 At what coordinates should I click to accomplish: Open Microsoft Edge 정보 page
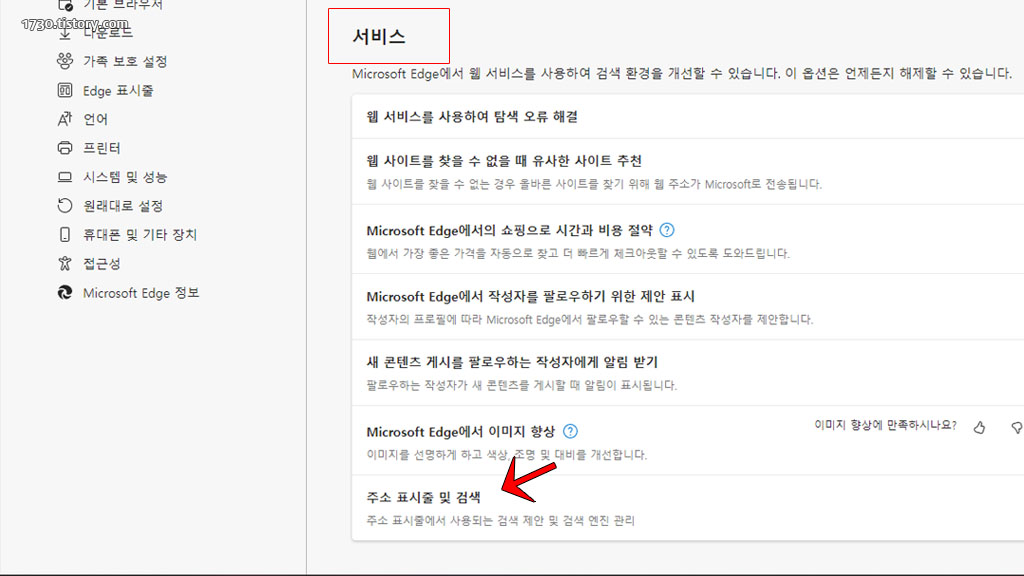(x=141, y=293)
